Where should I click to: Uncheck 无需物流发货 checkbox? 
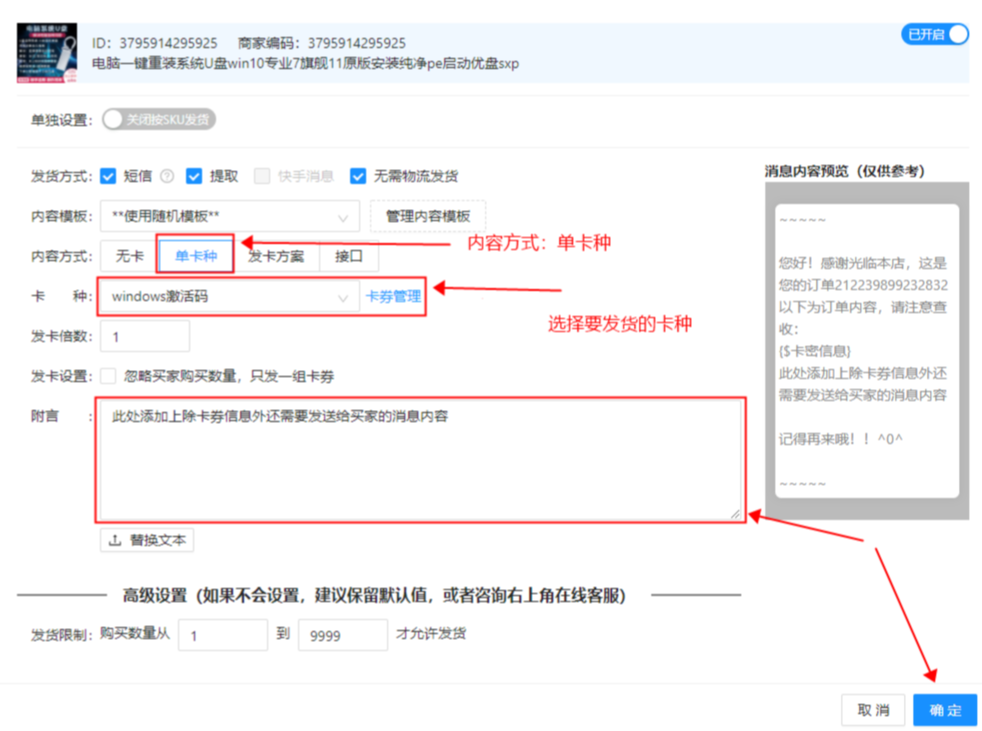point(358,176)
